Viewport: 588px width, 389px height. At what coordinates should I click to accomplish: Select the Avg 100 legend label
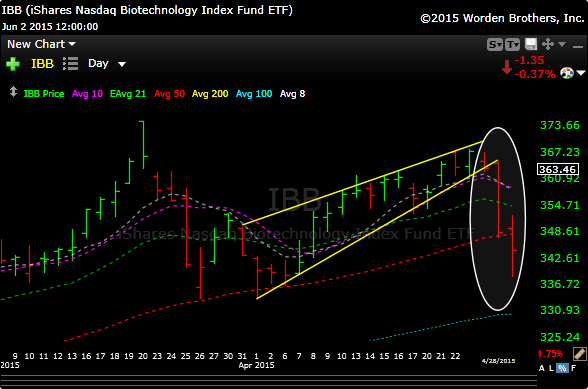tap(254, 94)
